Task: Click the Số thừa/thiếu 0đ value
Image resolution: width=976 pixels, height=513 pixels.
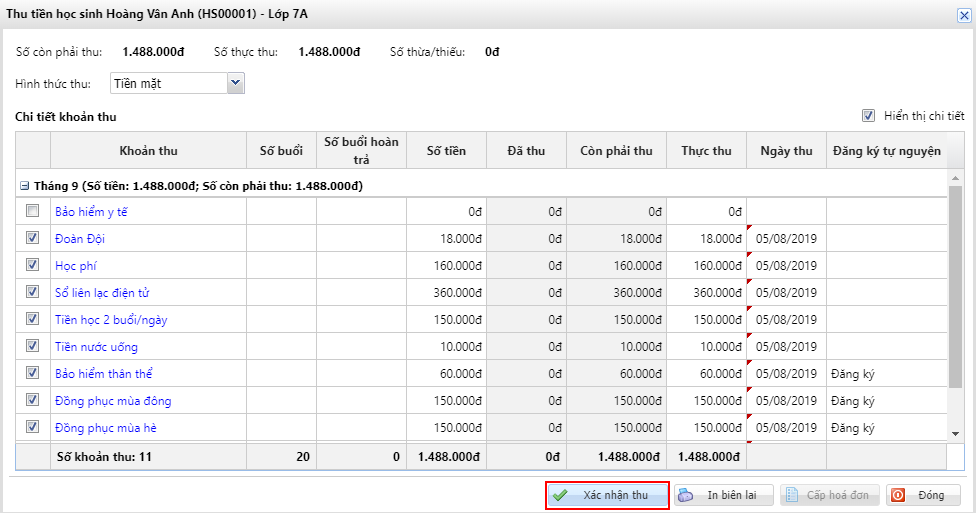Action: [492, 52]
